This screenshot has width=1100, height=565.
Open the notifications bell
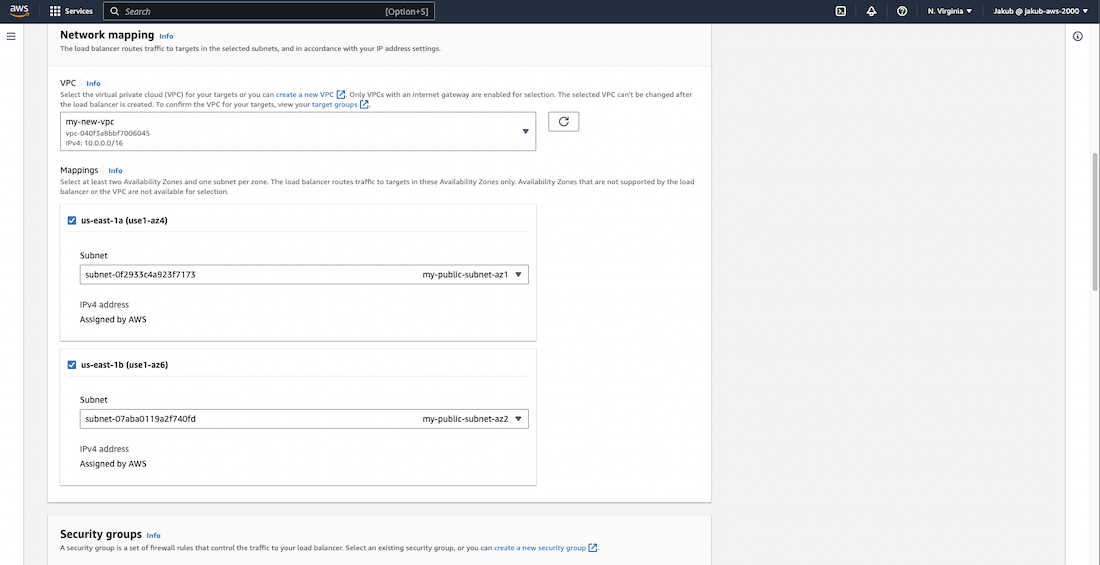(x=871, y=11)
